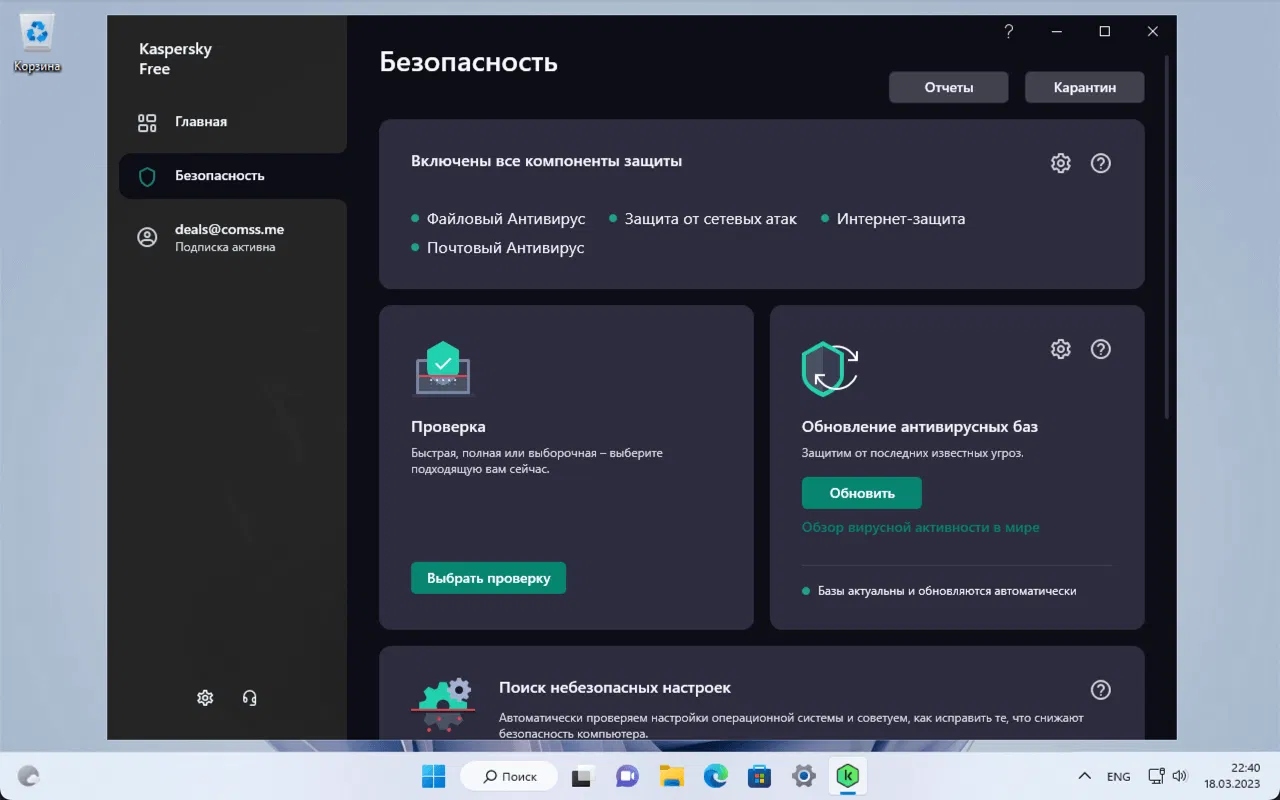Viewport: 1280px width, 800px height.
Task: Open Task View on taskbar
Action: coord(582,776)
